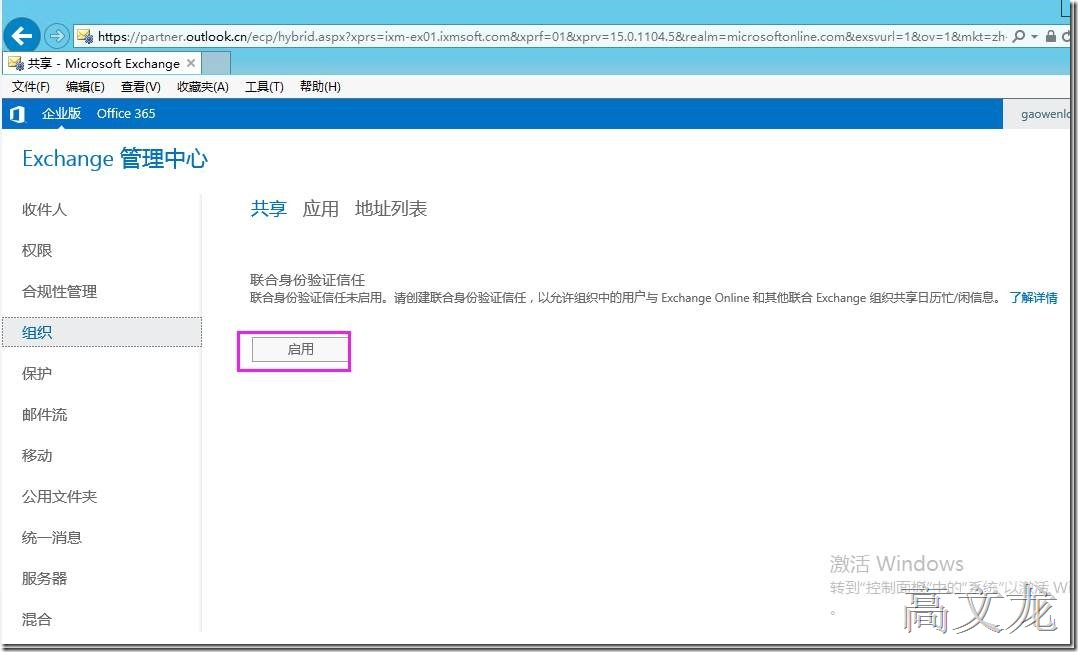
Task: Select 邮件流 in the left navigation
Action: tap(45, 415)
